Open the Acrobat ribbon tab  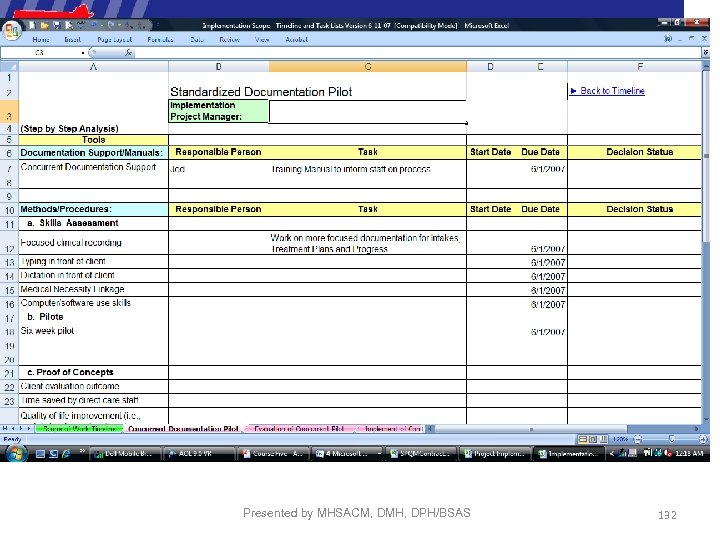297,39
